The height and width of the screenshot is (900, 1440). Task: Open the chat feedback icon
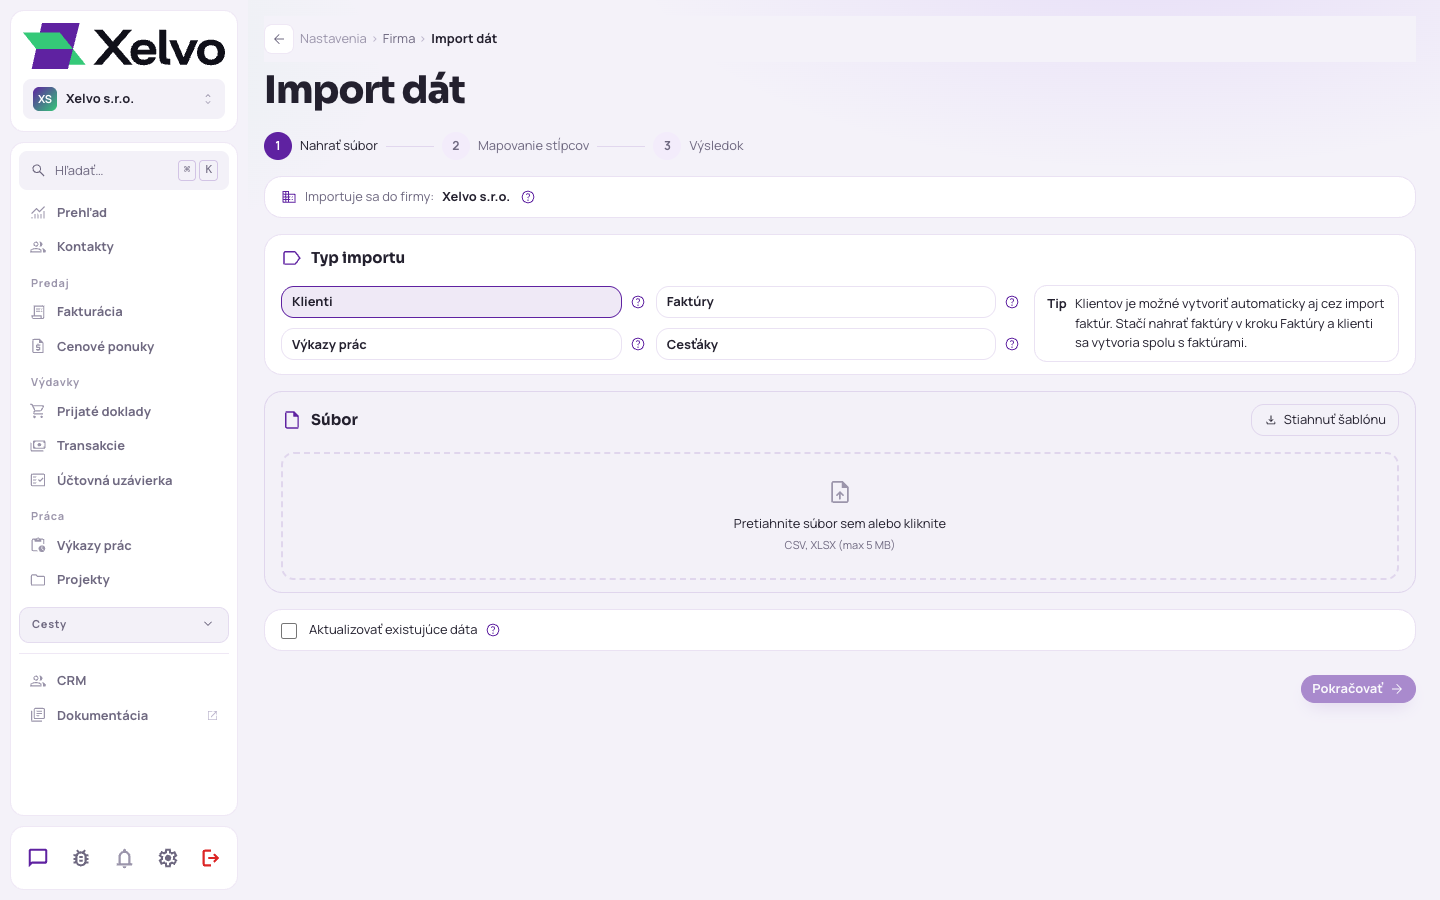pos(38,858)
